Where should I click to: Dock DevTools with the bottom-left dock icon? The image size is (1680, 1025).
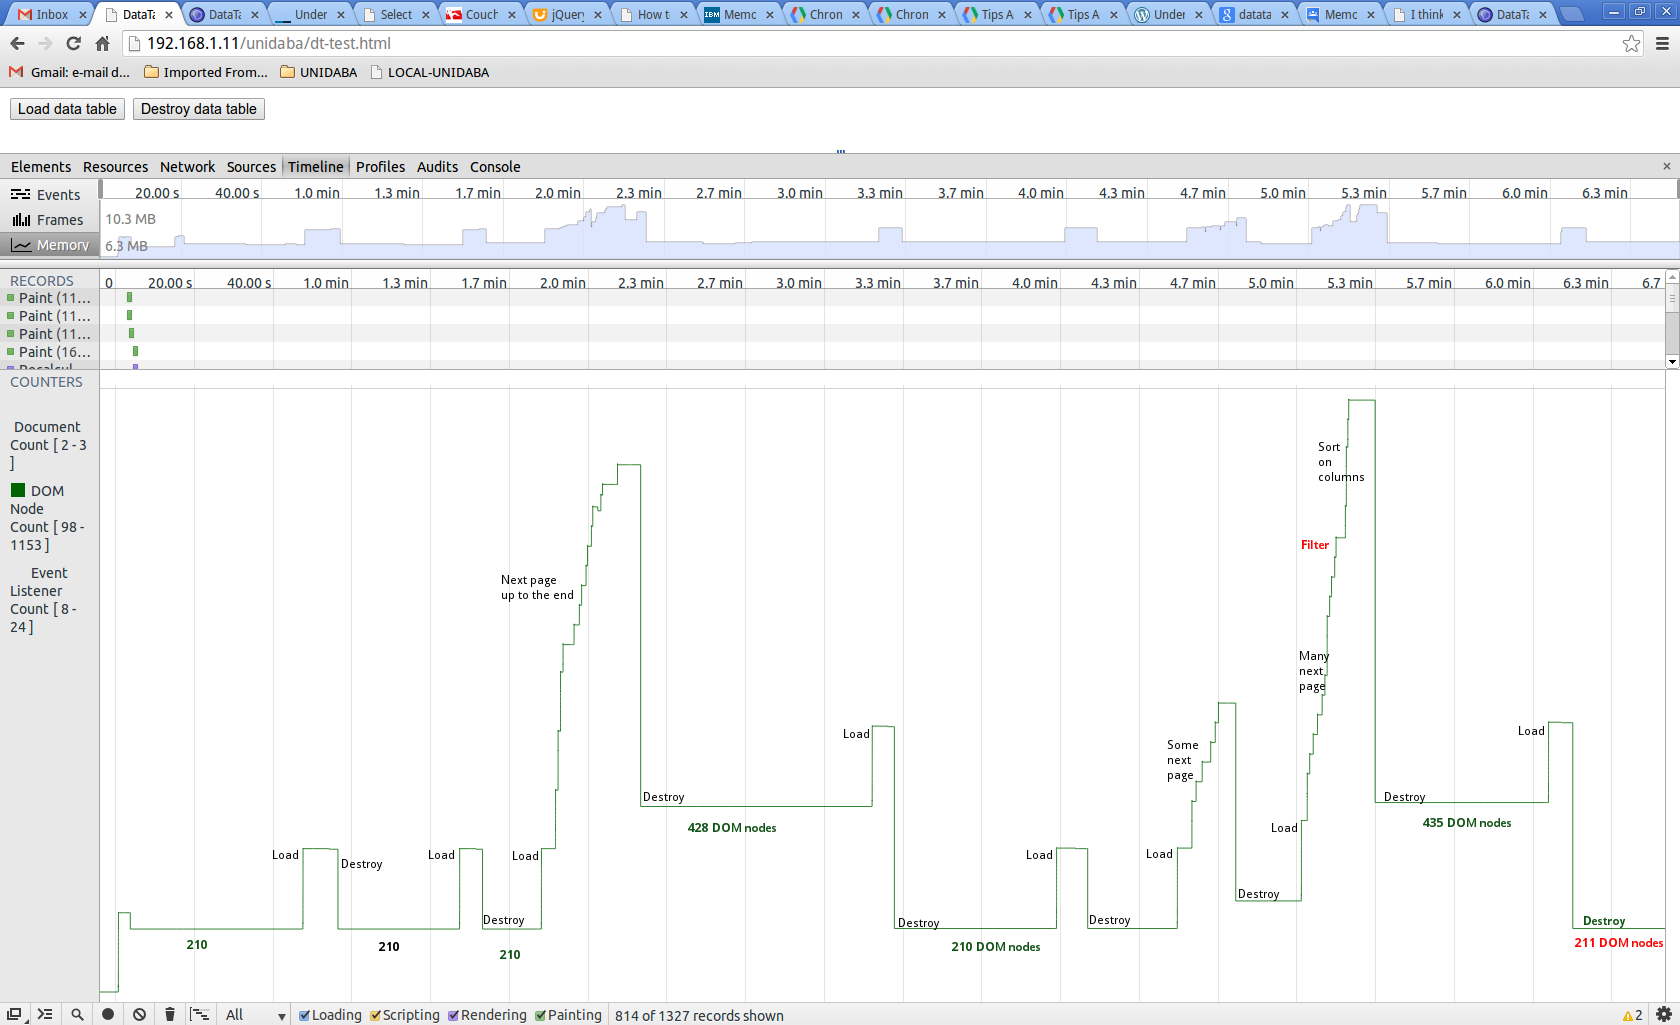tap(14, 1014)
